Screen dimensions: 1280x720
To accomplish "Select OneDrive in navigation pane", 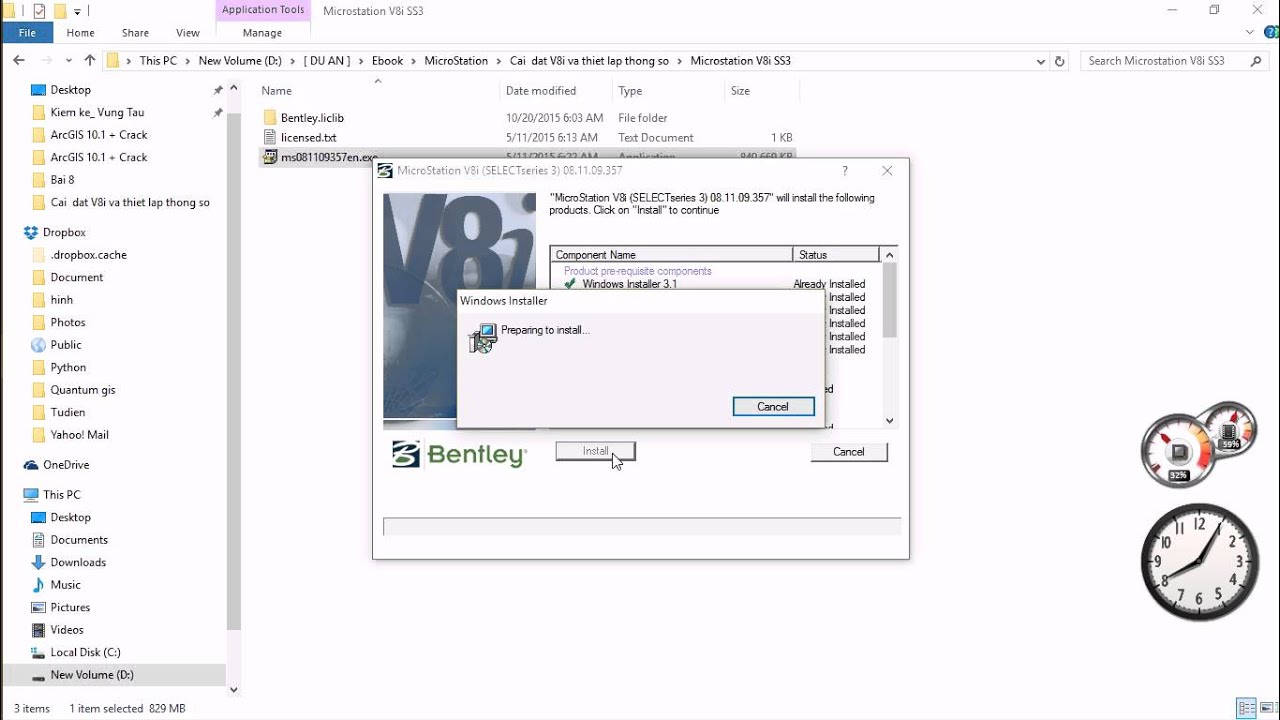I will point(66,465).
